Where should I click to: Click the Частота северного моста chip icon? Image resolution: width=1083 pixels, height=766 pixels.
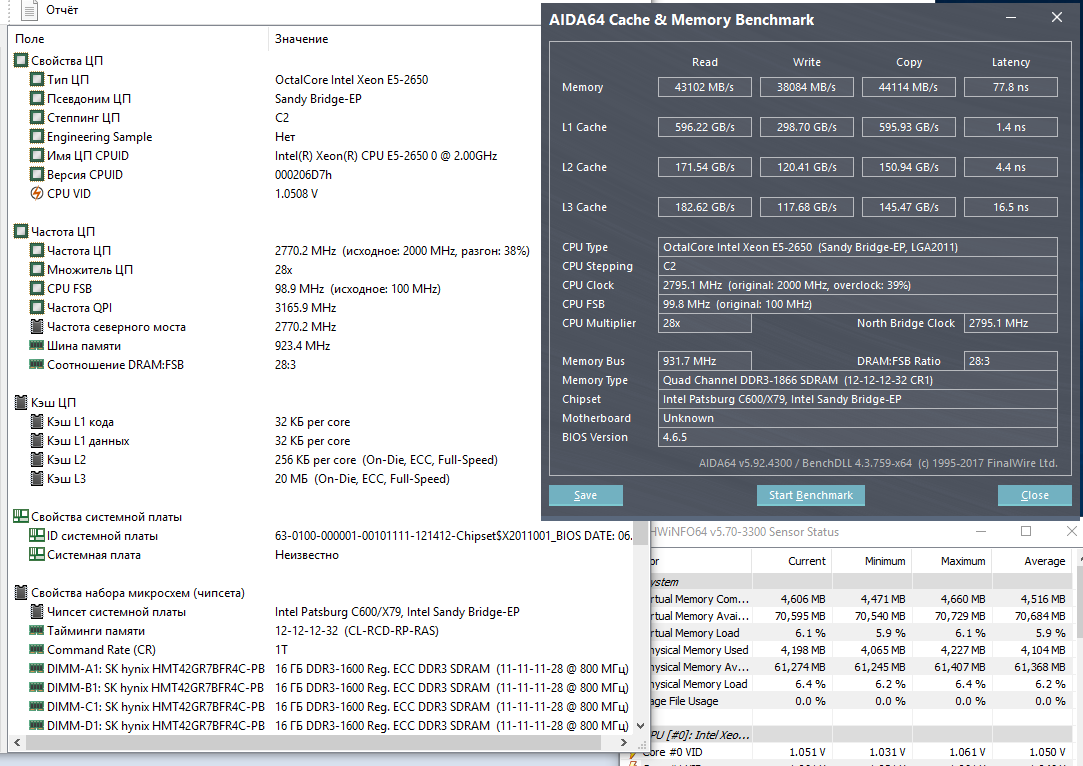coord(37,327)
